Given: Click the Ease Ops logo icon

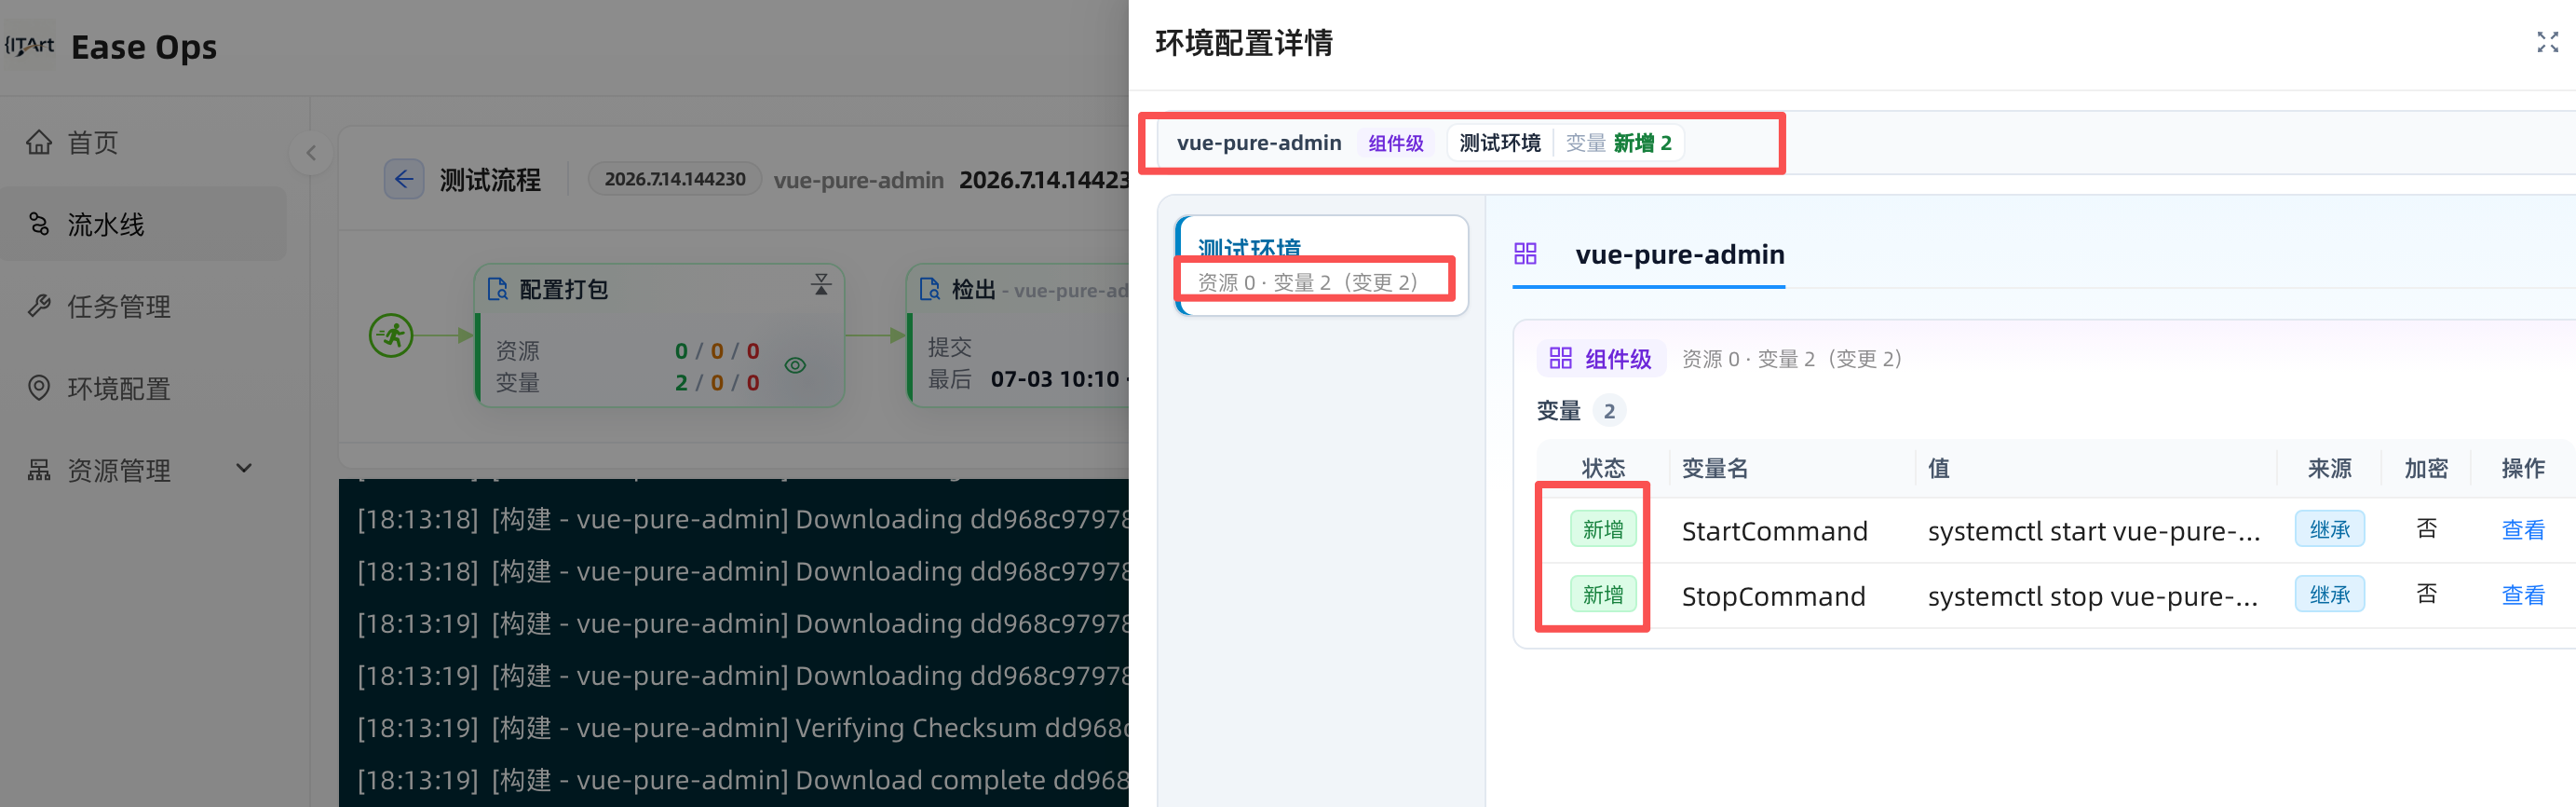Looking at the screenshot, I should pos(30,46).
